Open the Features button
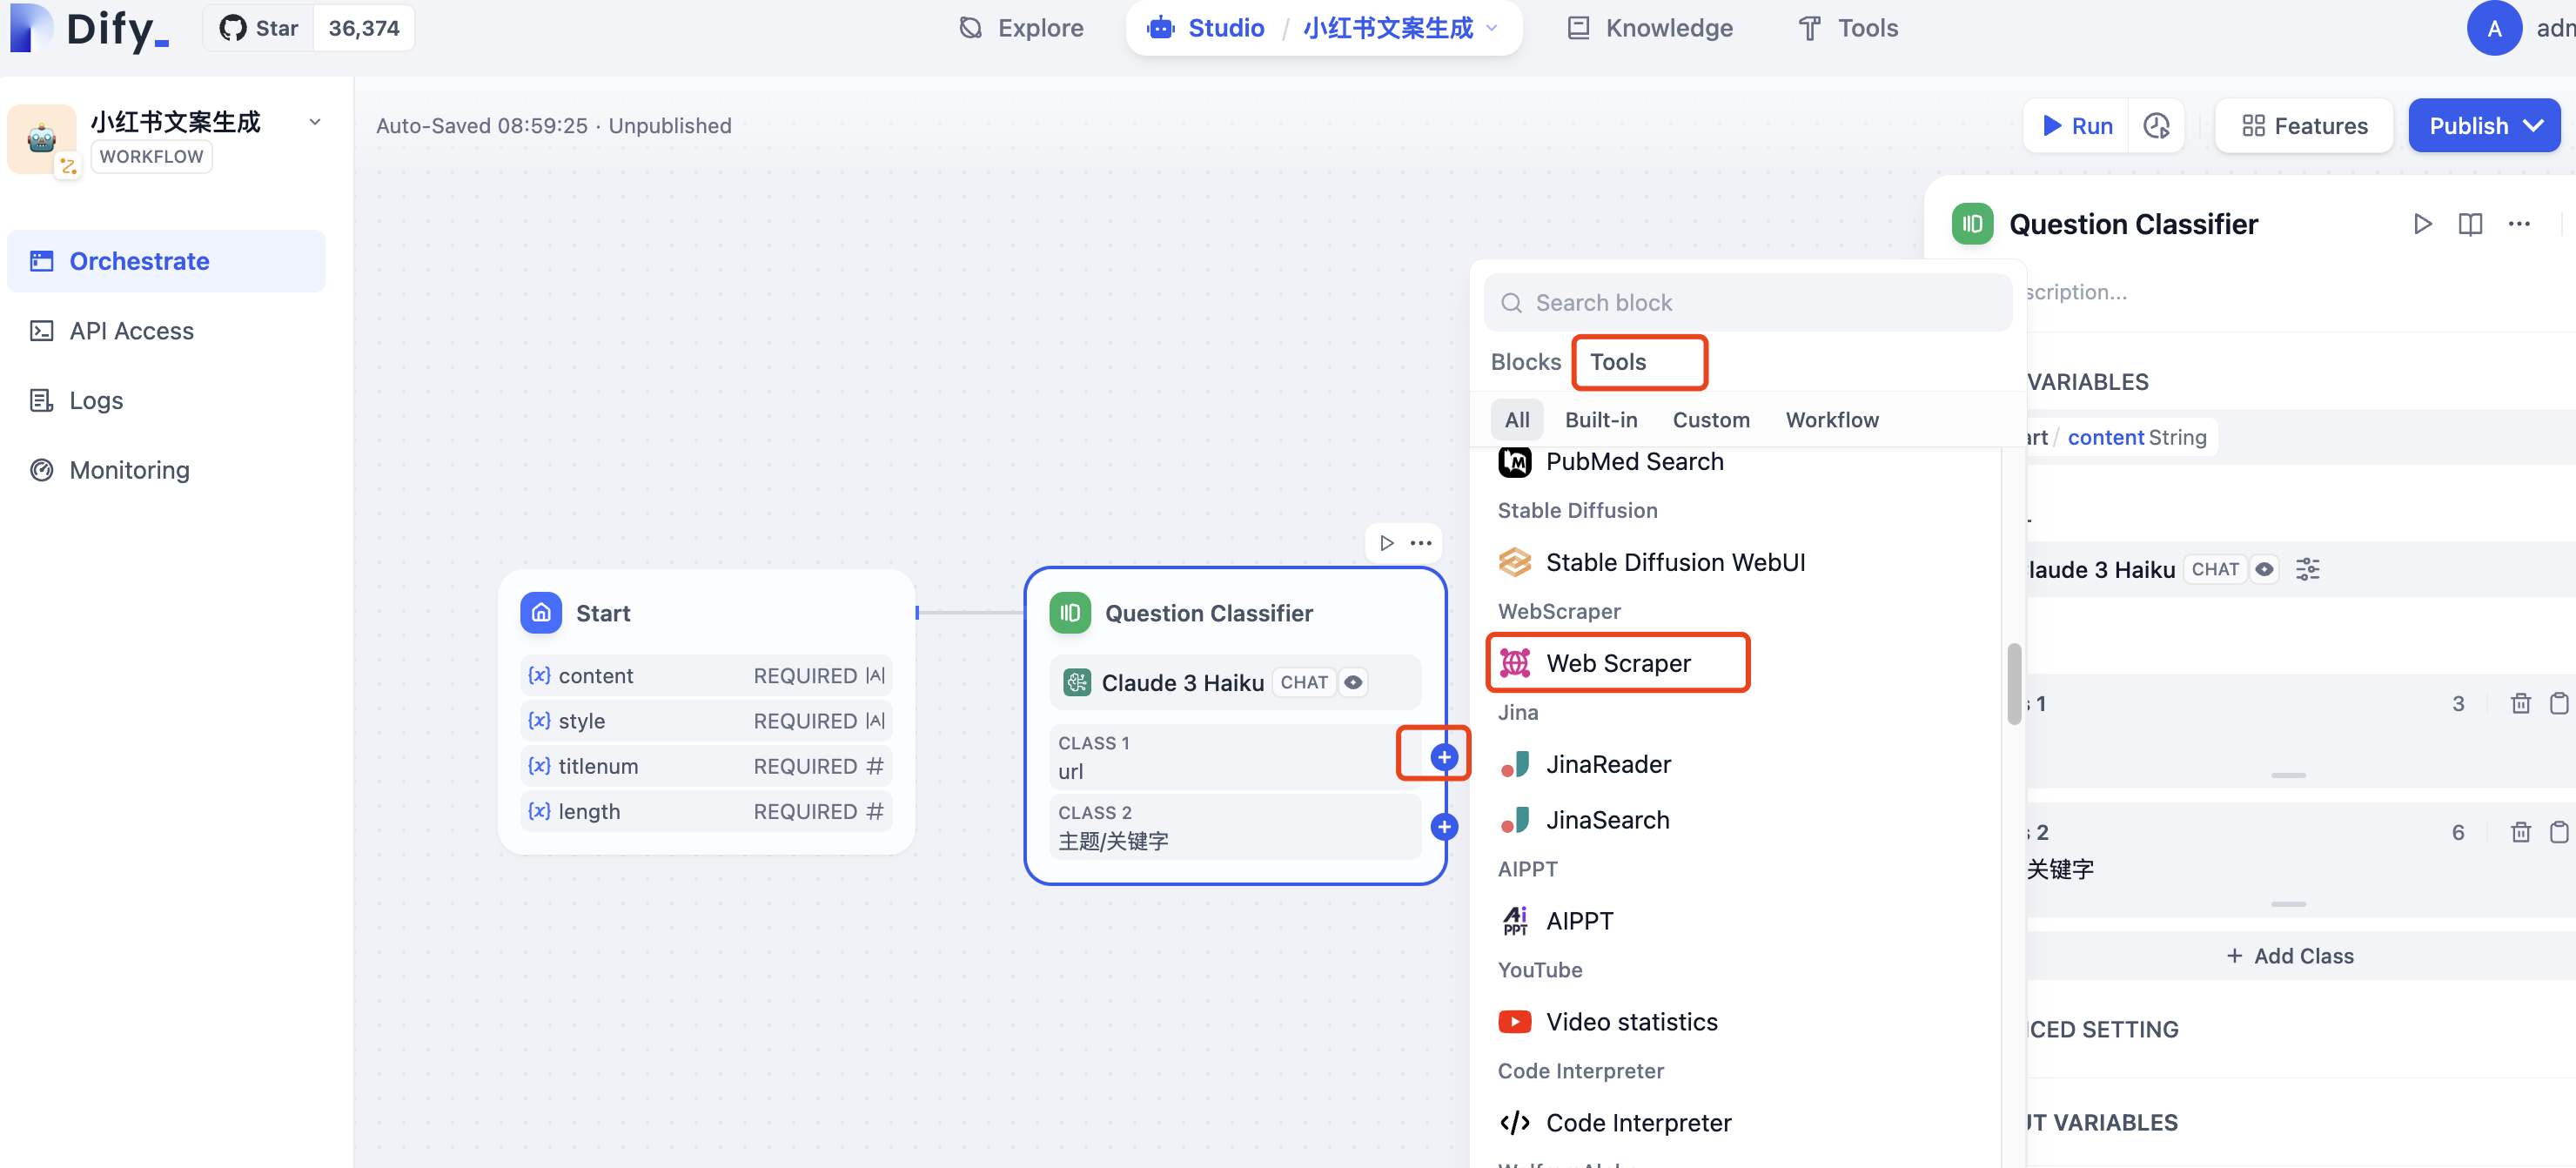This screenshot has height=1168, width=2576. pos(2305,126)
